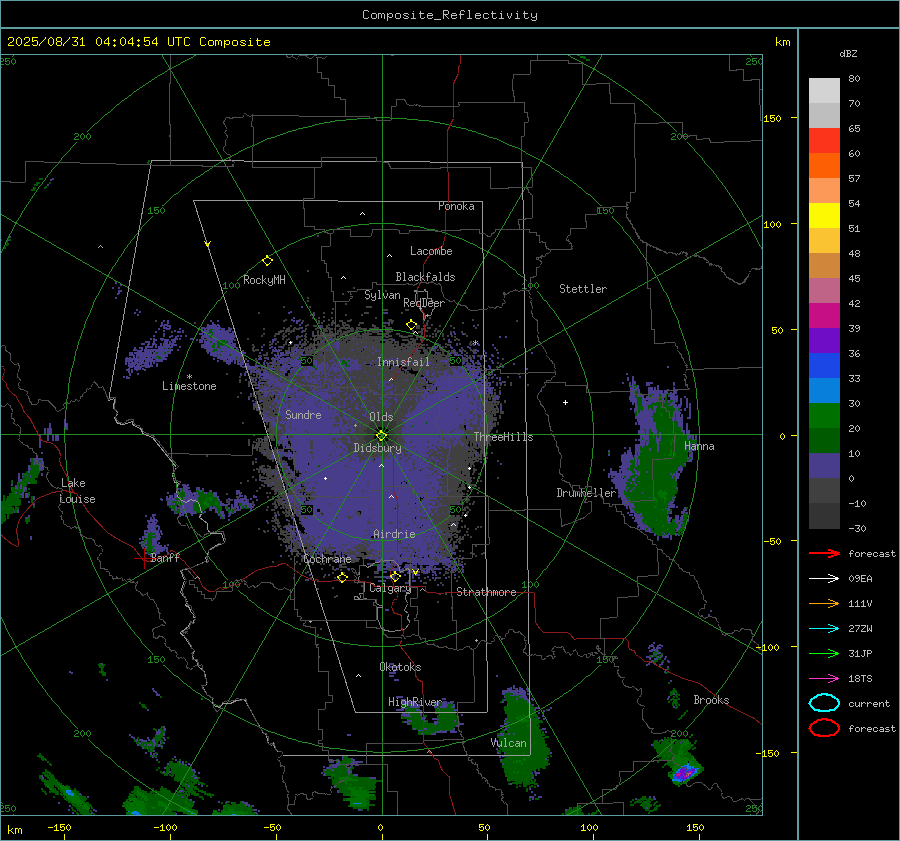Click the cyan current ellipse icon

coord(824,703)
